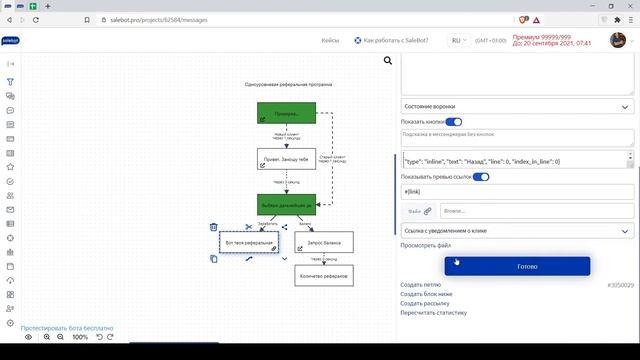Click the Brave shields icon in address bar
Screen dimensions: 640x360
(x=523, y=20)
